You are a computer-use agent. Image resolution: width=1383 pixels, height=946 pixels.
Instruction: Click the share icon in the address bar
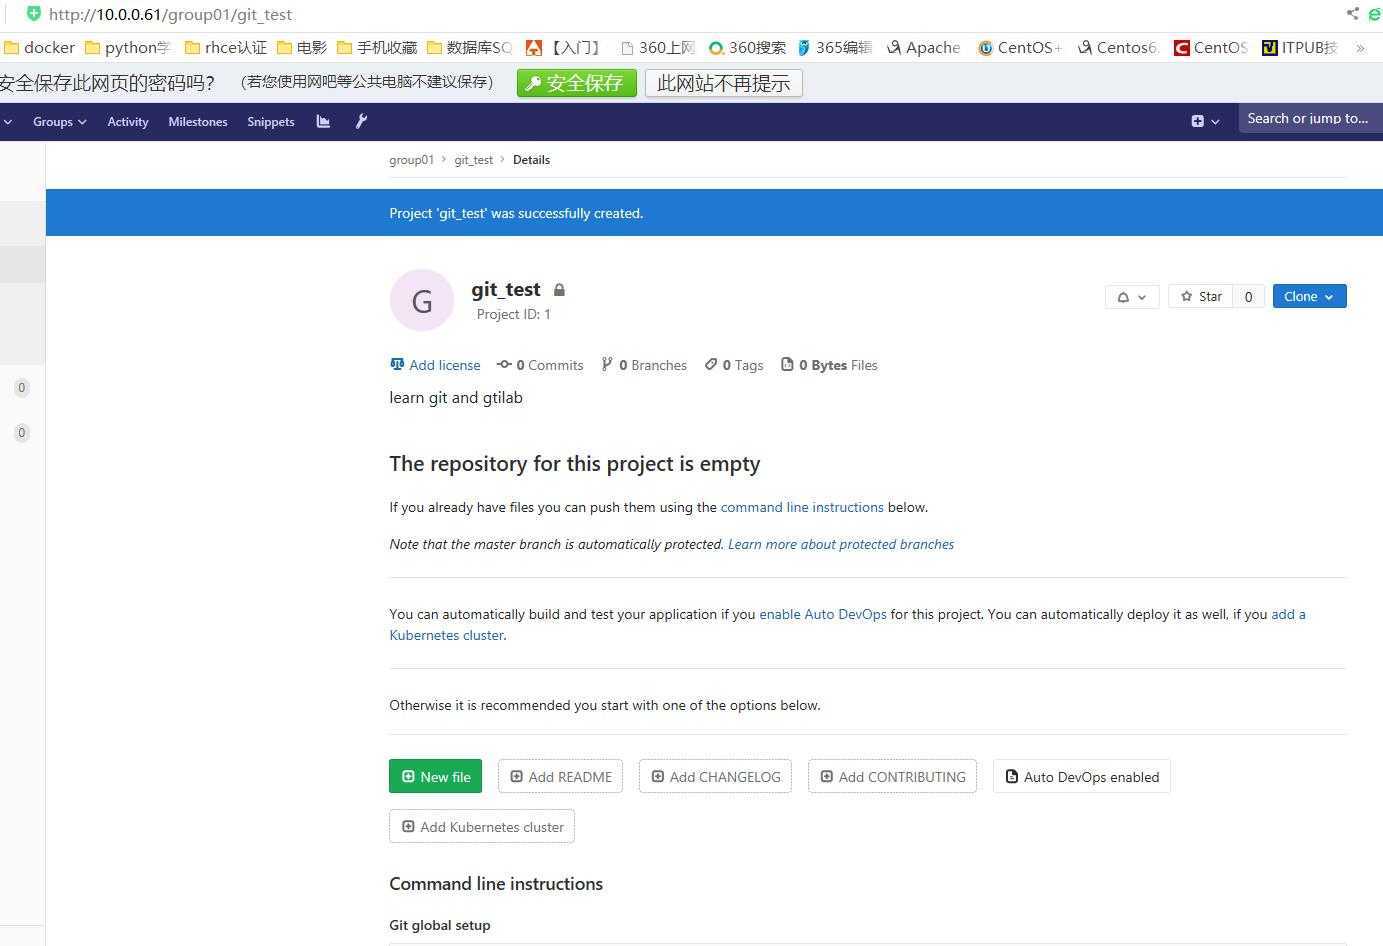click(x=1352, y=14)
